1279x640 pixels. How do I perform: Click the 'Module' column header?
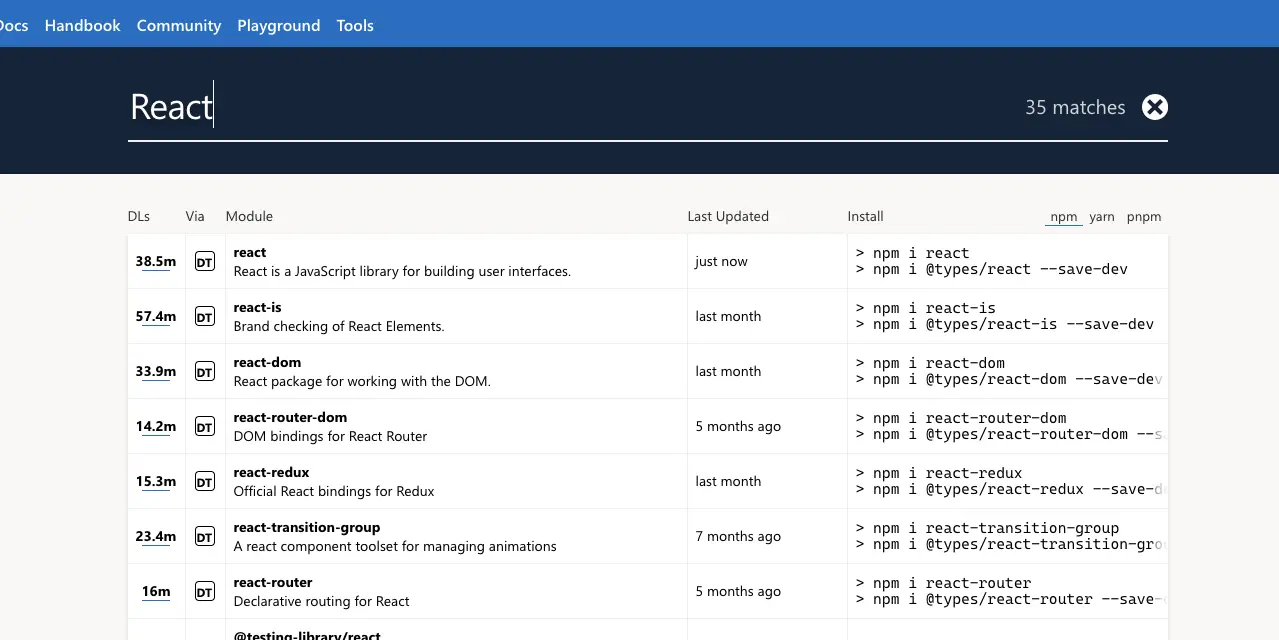click(x=249, y=216)
